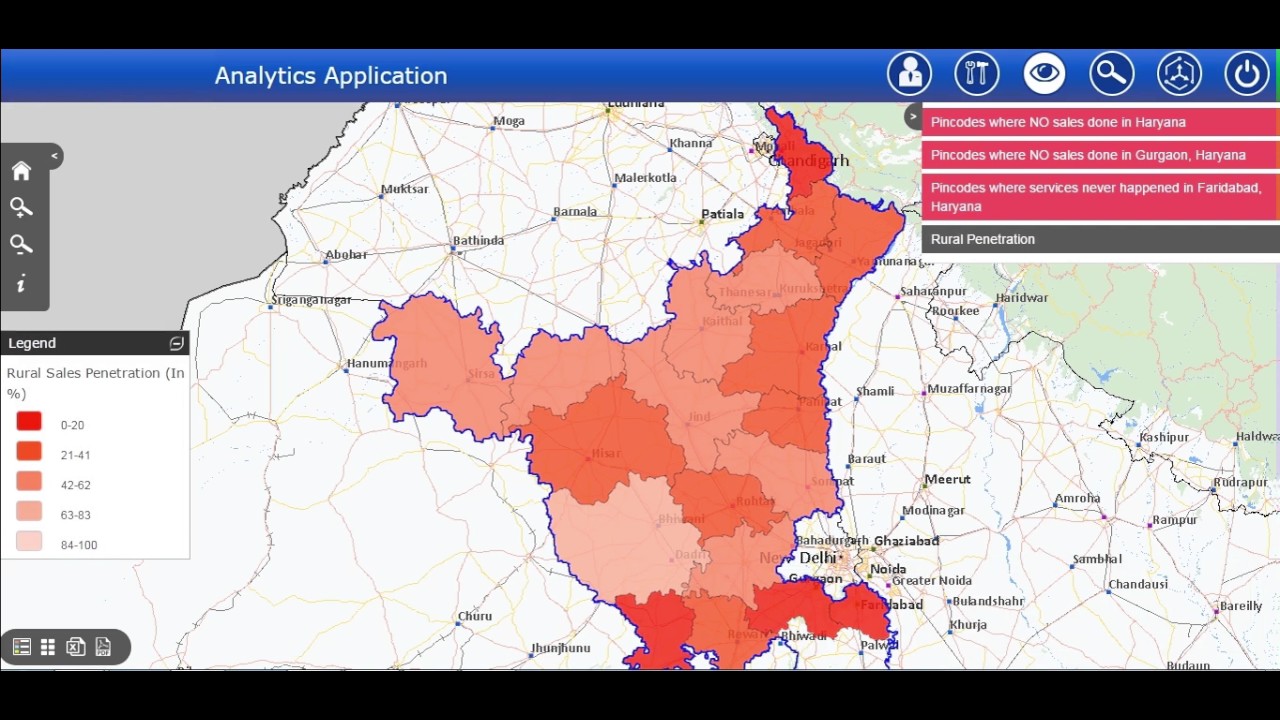The image size is (1280, 720).
Task: Click the 'Rural Sales Penetration (In %)' legend heading
Action: (x=95, y=383)
